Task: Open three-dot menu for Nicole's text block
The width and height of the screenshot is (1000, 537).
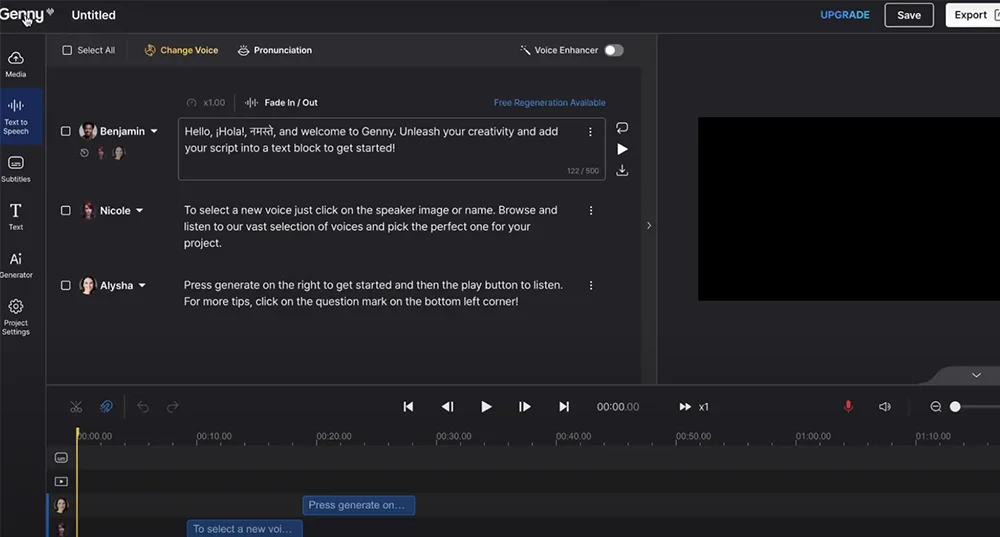Action: click(591, 211)
